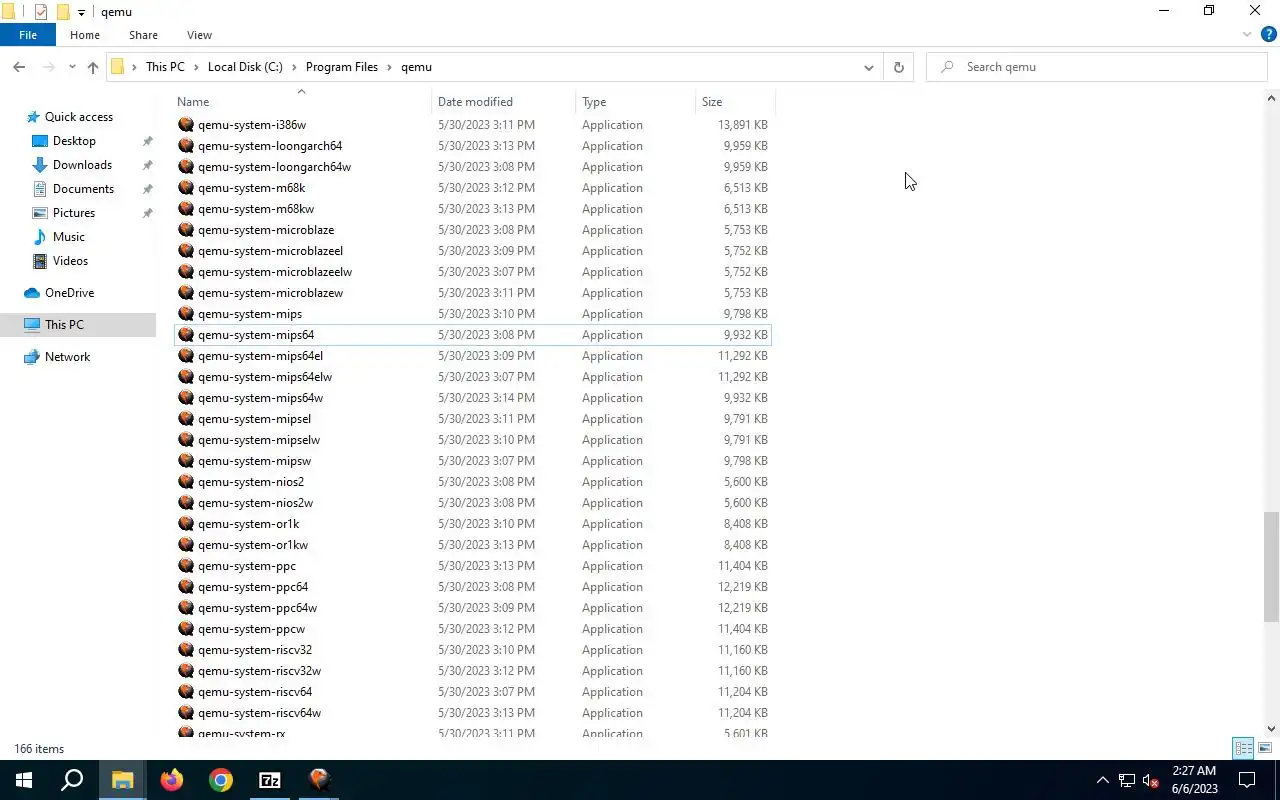Image resolution: width=1280 pixels, height=800 pixels.
Task: Open the Downloads folder in sidebar
Action: [82, 165]
